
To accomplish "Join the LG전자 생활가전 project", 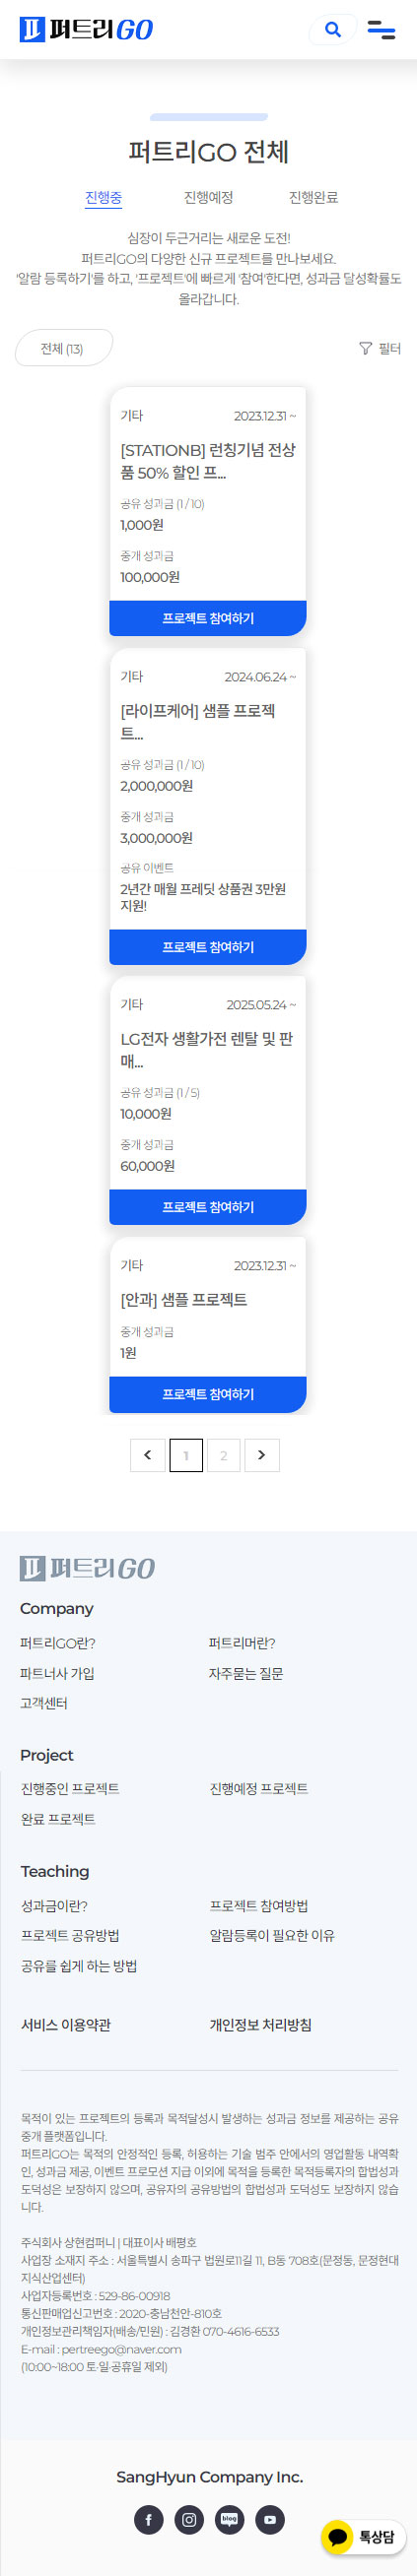I will pyautogui.click(x=208, y=1207).
